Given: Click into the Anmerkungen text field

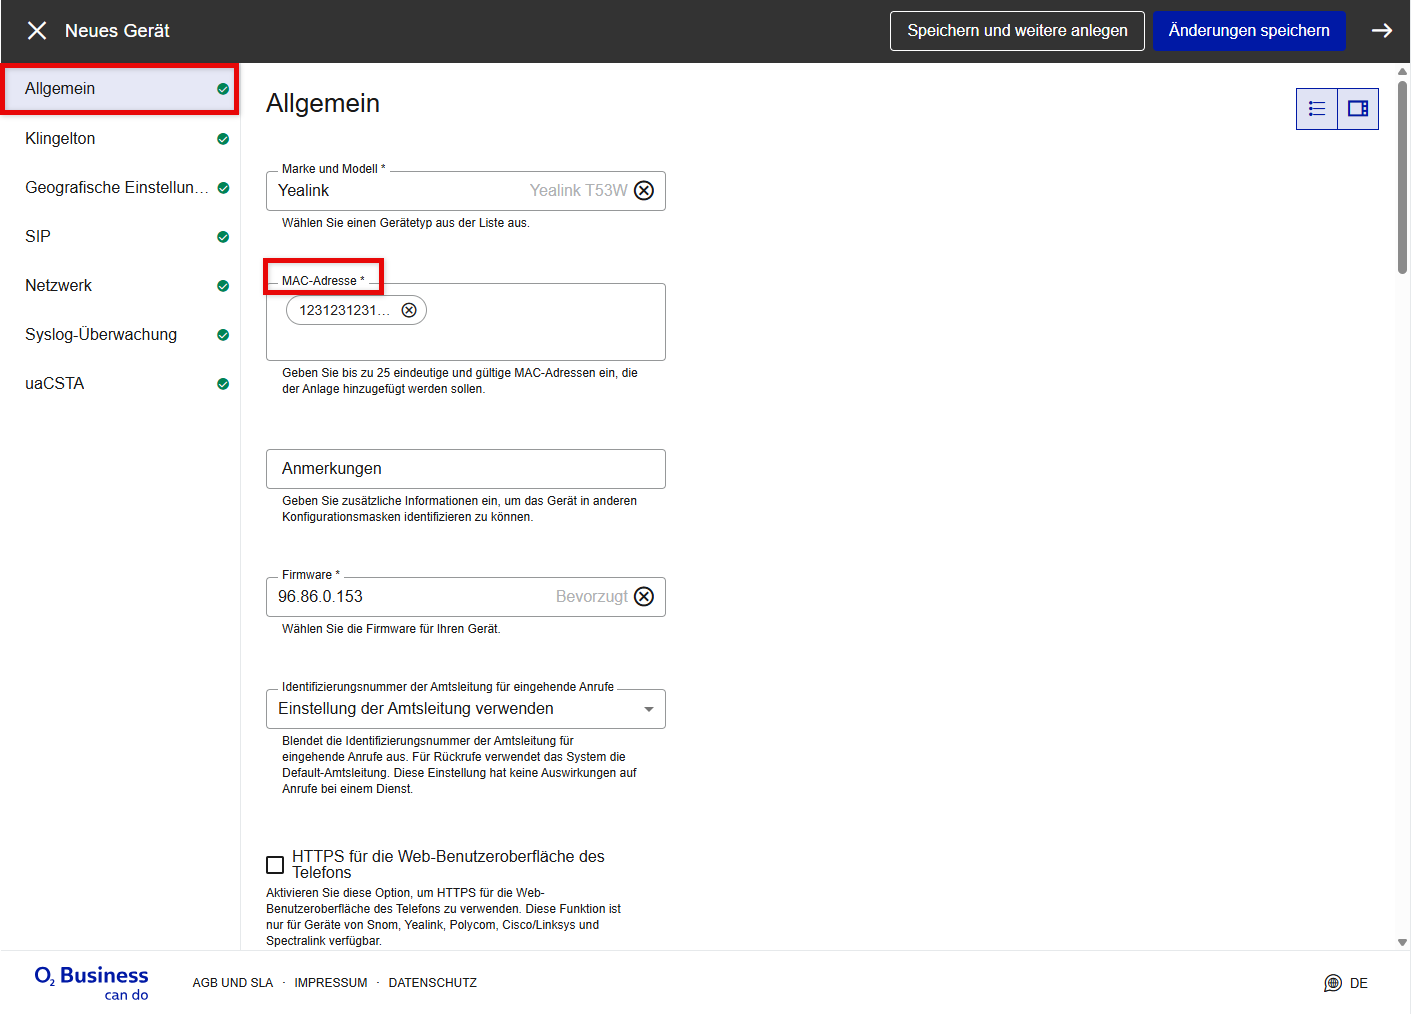Looking at the screenshot, I should click(x=465, y=469).
